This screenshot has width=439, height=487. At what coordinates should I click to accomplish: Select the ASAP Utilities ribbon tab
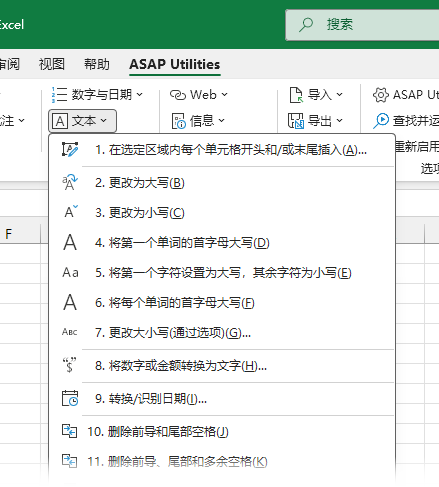point(175,64)
